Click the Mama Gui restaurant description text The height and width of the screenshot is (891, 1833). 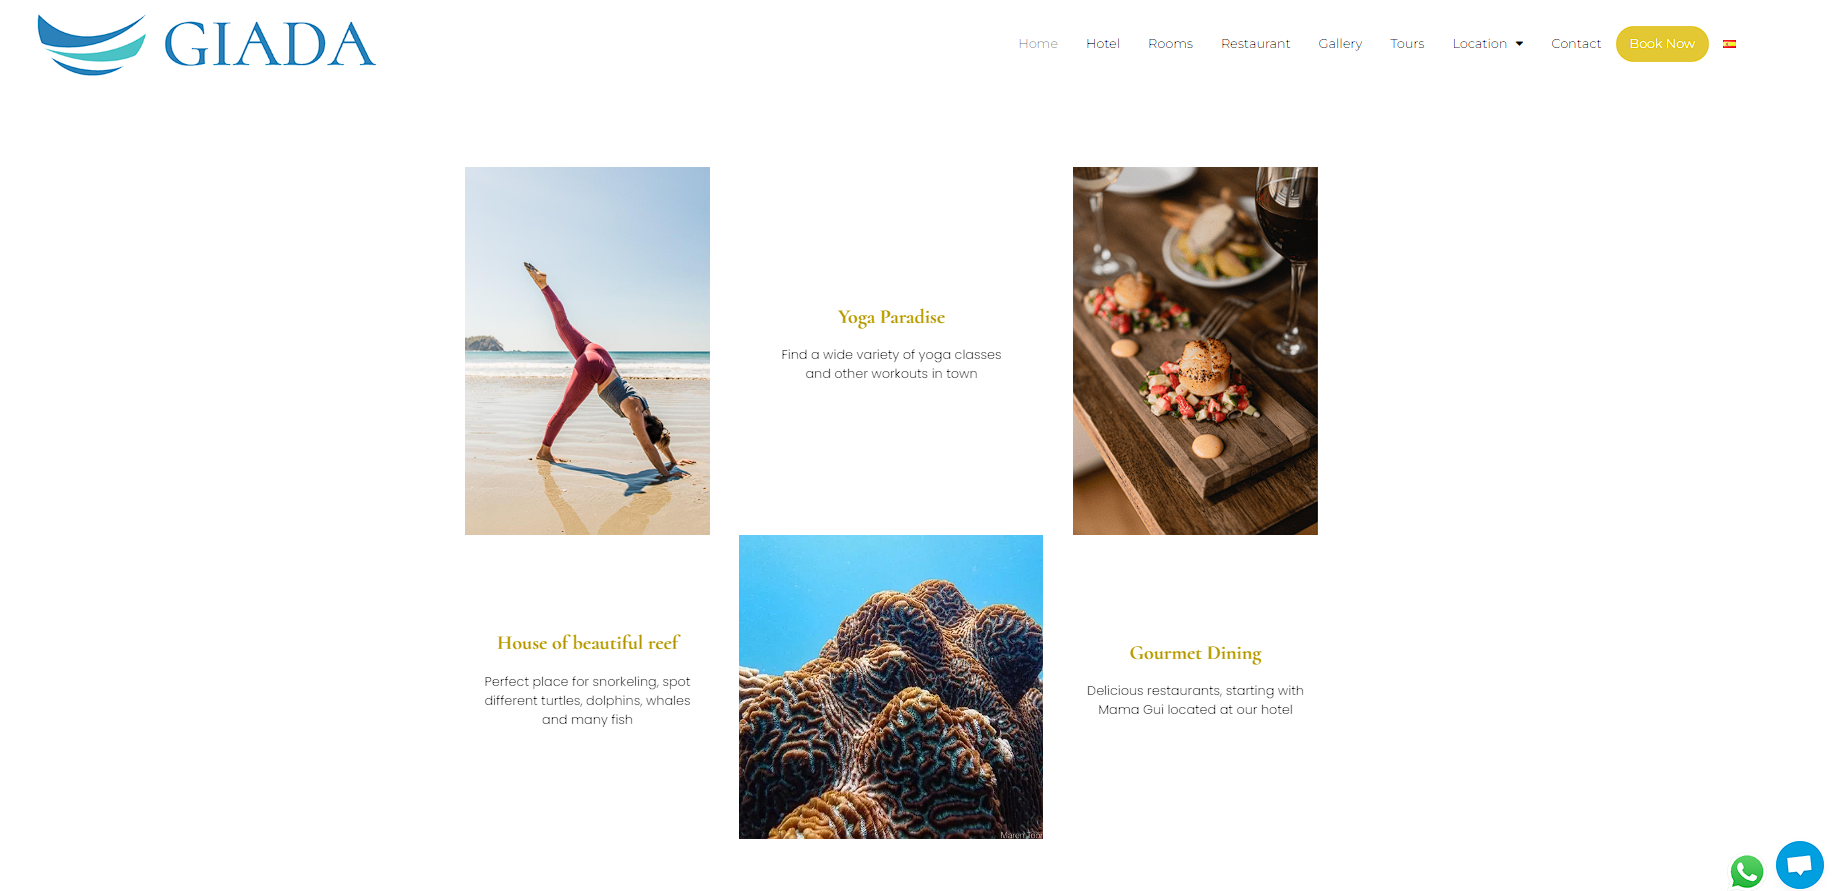(1195, 700)
